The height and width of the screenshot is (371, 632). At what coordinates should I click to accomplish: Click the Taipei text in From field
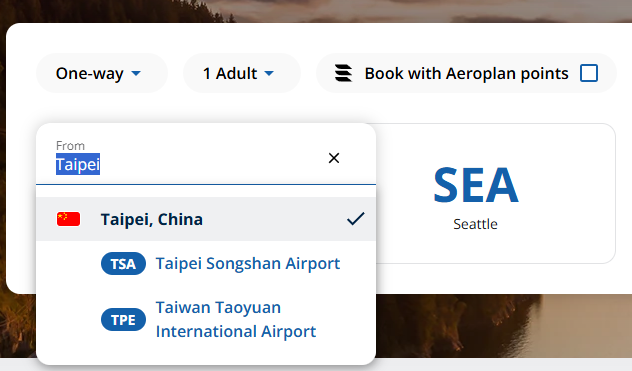pyautogui.click(x=78, y=164)
